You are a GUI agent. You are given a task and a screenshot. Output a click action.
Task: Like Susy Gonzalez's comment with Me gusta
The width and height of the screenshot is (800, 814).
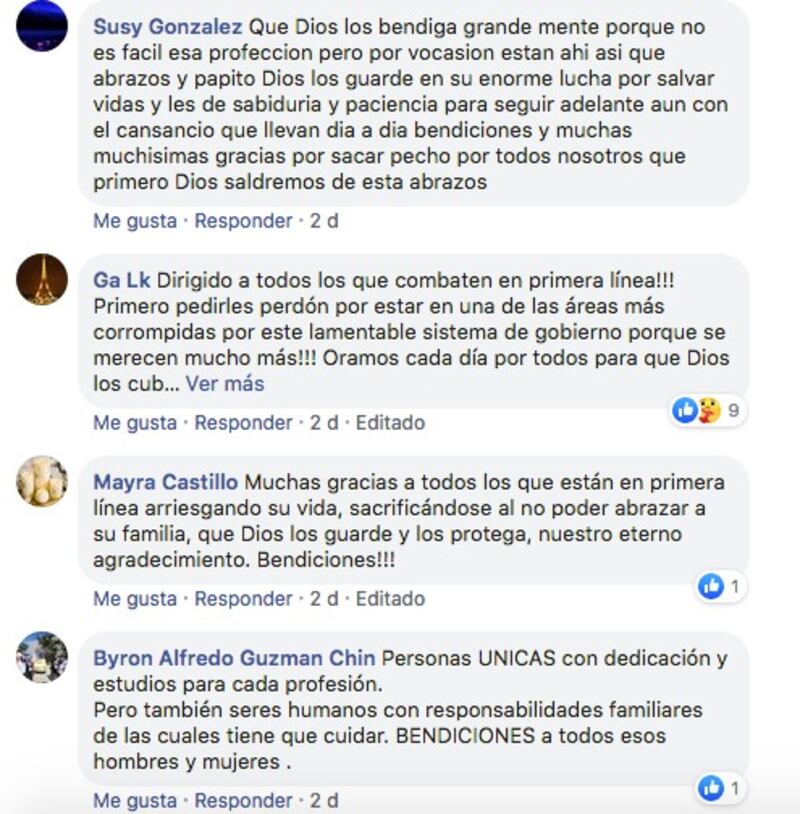pyautogui.click(x=135, y=221)
